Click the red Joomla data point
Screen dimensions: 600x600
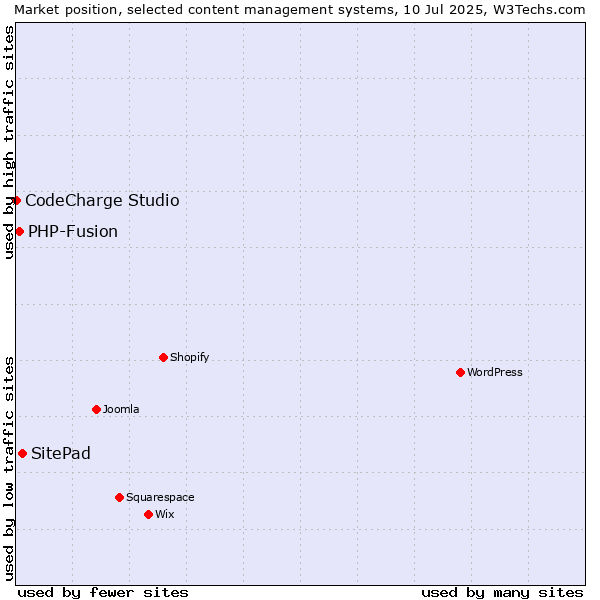(x=96, y=409)
